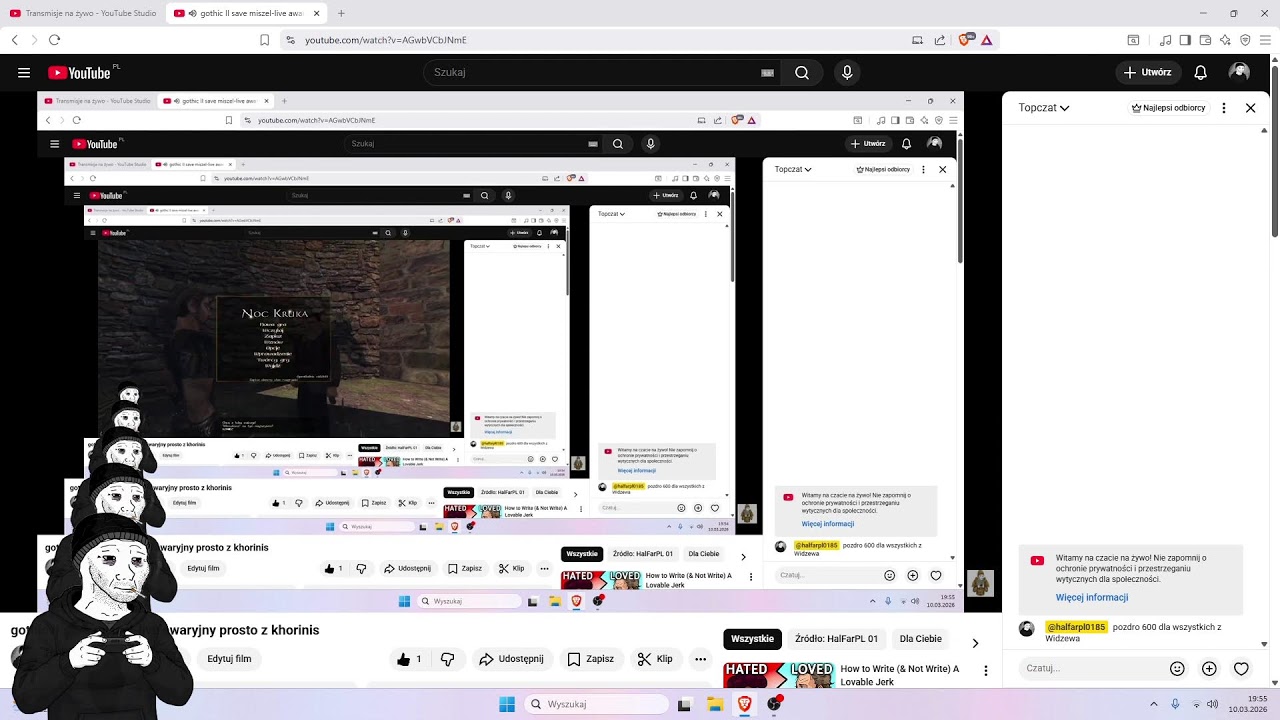Viewport: 1280px width, 720px height.
Task: Open a new browser tab
Action: point(341,13)
